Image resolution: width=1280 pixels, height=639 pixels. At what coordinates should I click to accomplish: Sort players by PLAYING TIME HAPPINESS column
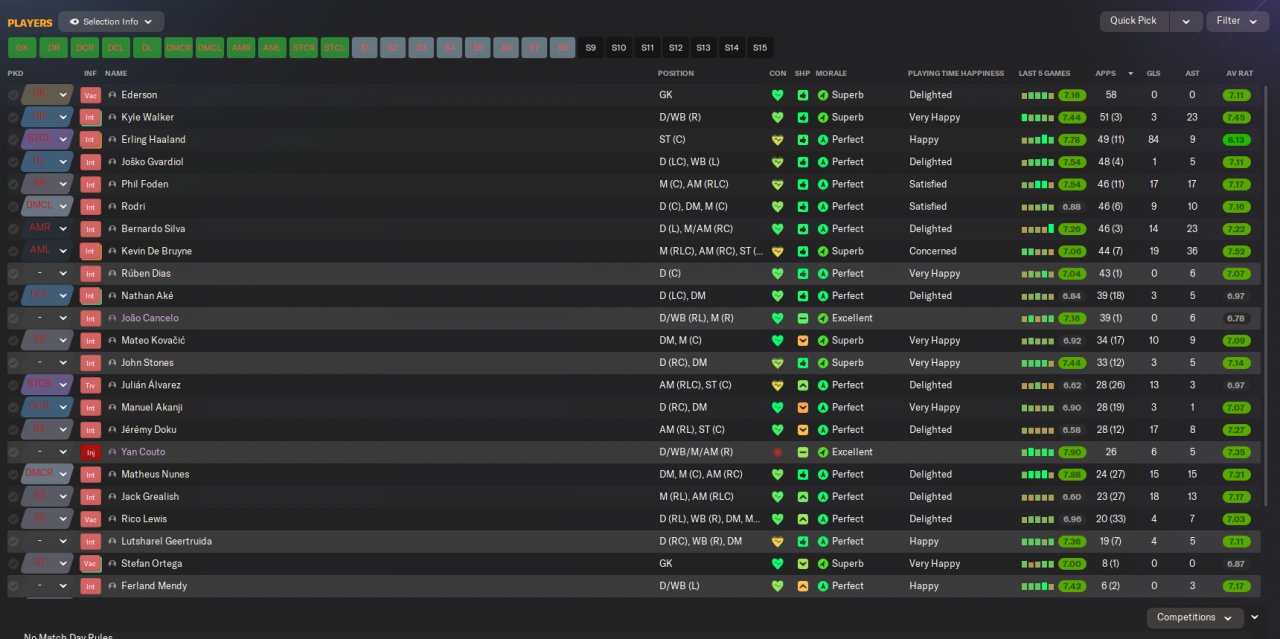955,73
